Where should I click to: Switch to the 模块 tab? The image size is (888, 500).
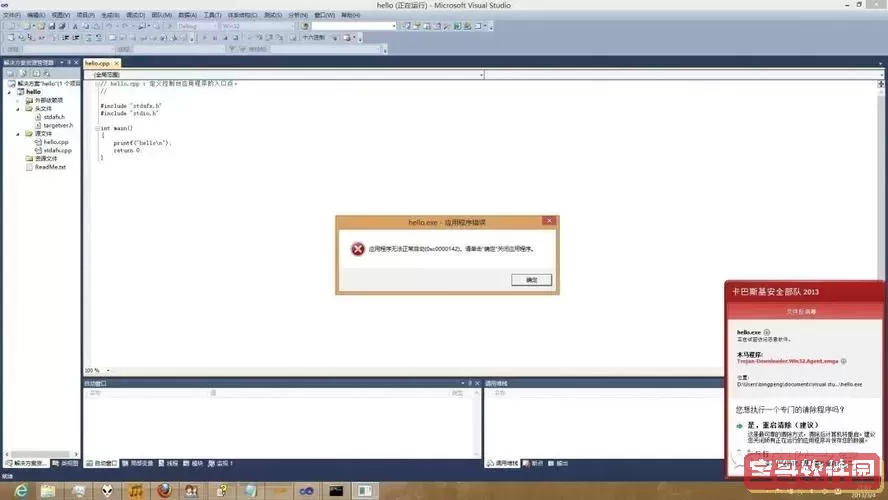point(193,463)
